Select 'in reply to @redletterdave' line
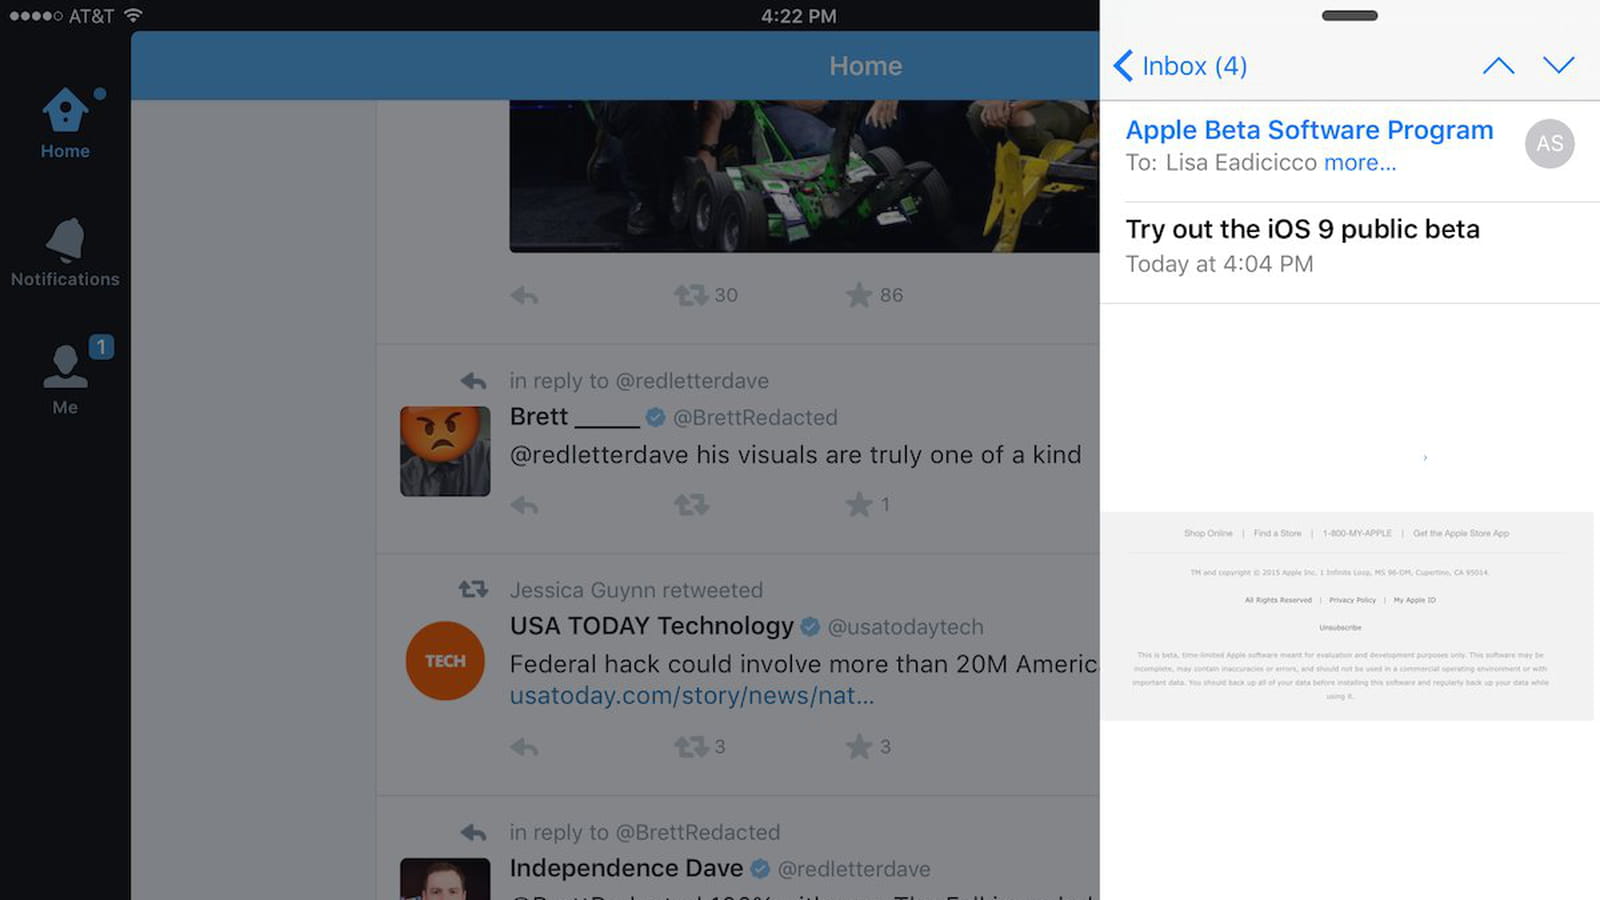1600x900 pixels. pos(639,381)
